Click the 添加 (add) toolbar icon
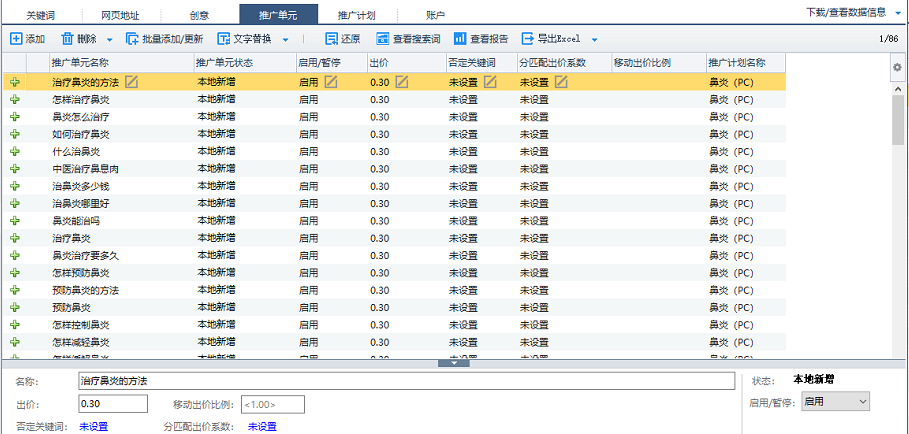 coord(16,39)
